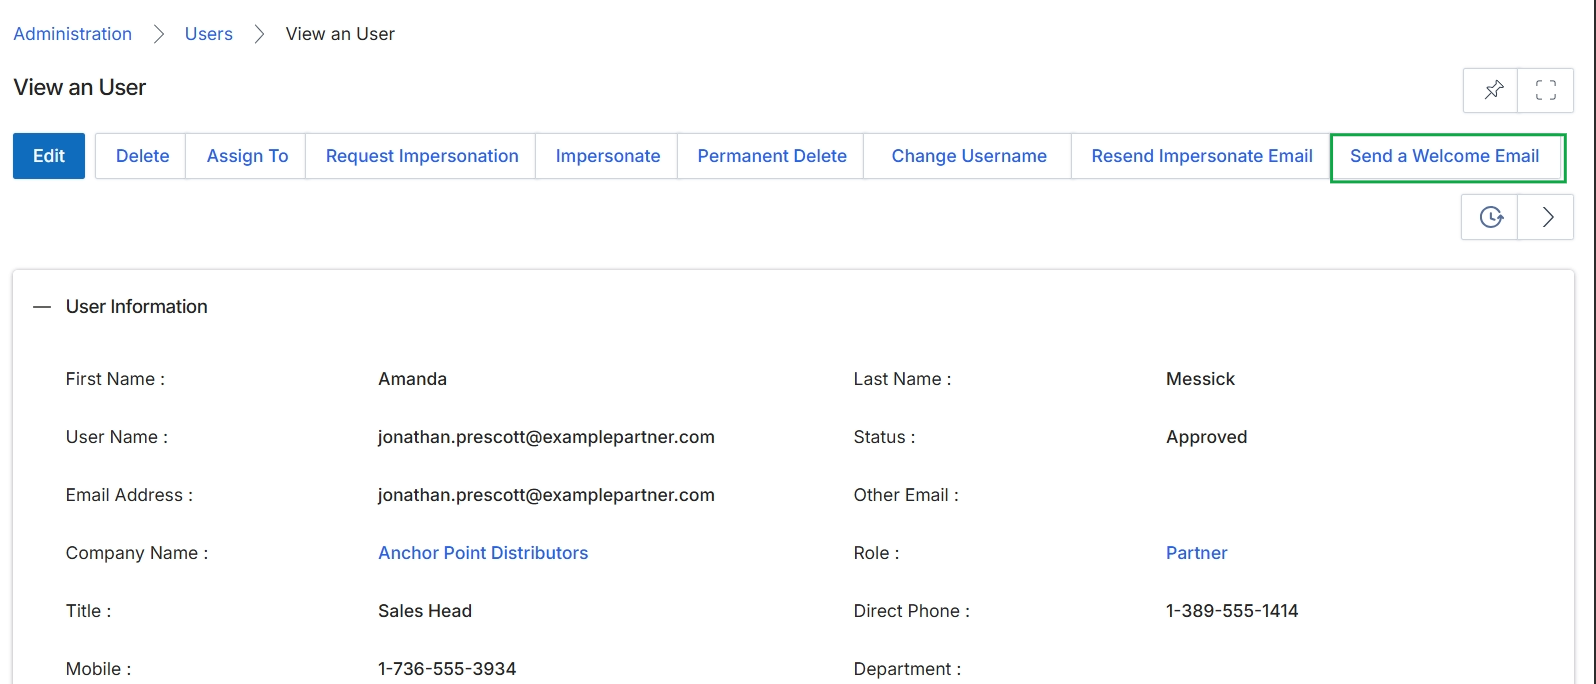
Task: Go to next record with right chevron
Action: click(1546, 217)
